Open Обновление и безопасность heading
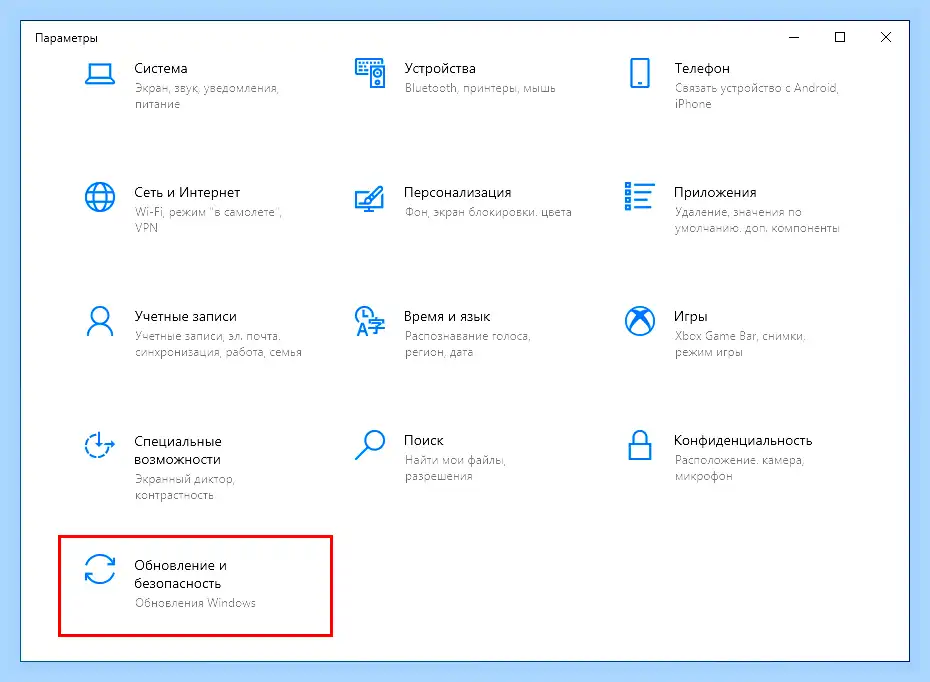930x682 pixels. (180, 574)
